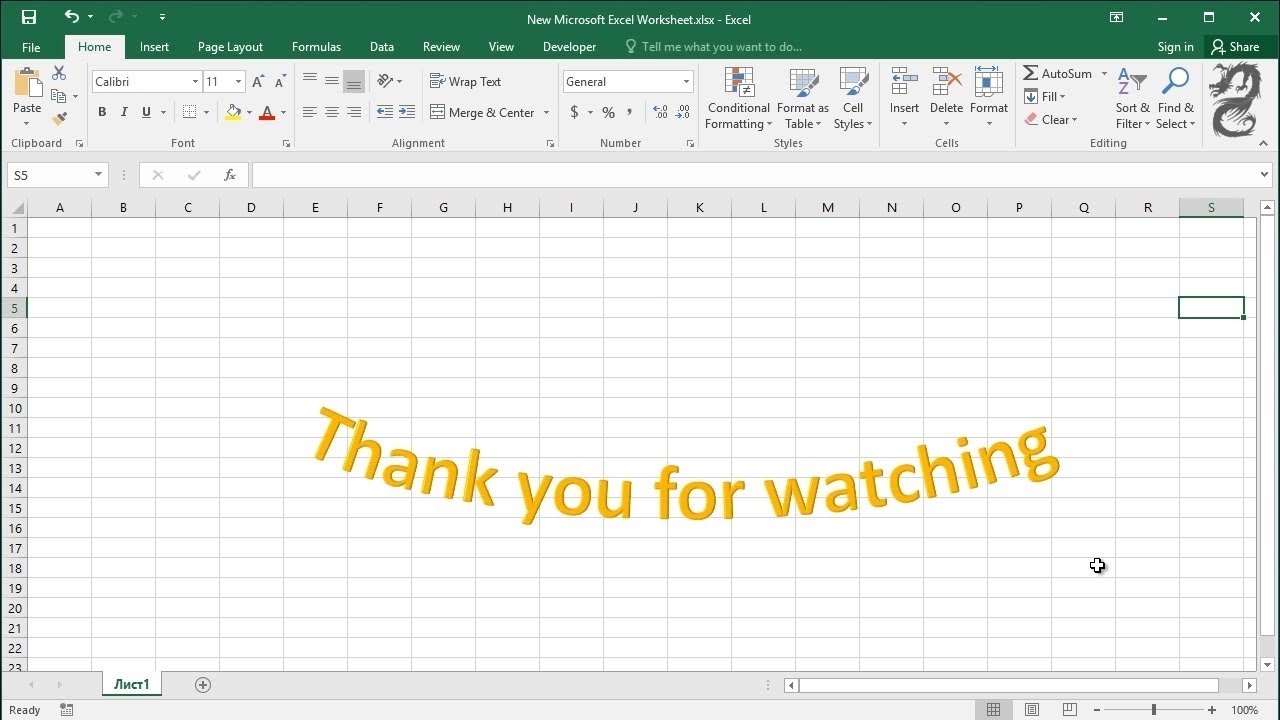Open the font size dropdown
This screenshot has width=1280, height=720.
[x=238, y=82]
